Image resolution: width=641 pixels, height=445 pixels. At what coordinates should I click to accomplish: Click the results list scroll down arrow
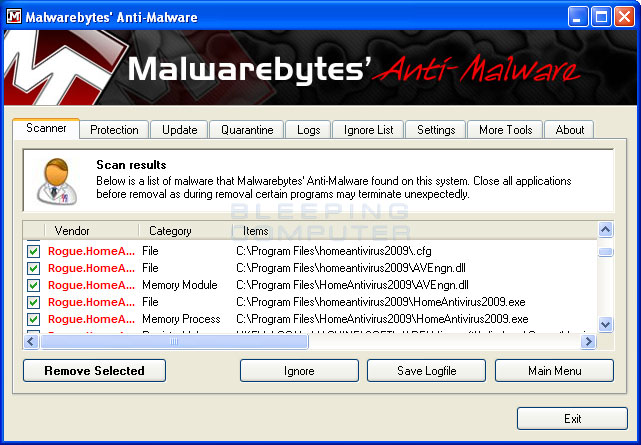605,324
